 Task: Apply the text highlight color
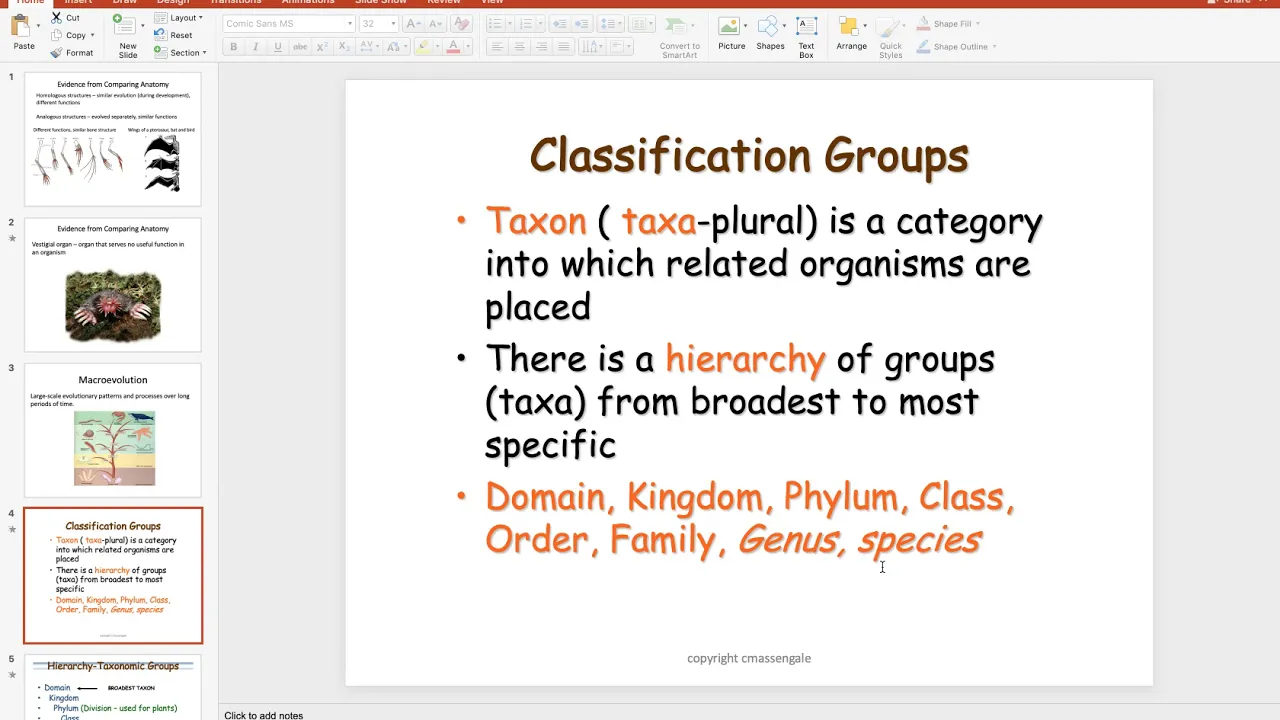423,47
